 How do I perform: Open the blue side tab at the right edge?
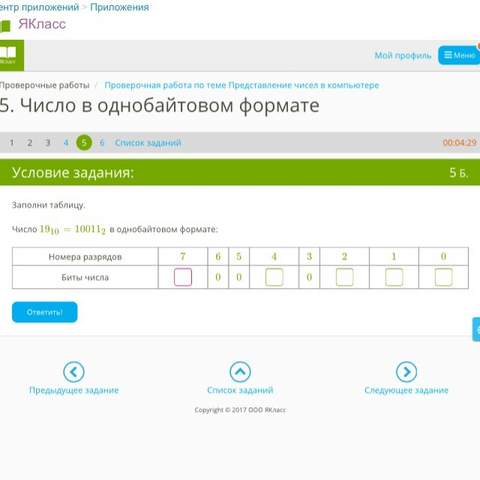point(476,329)
